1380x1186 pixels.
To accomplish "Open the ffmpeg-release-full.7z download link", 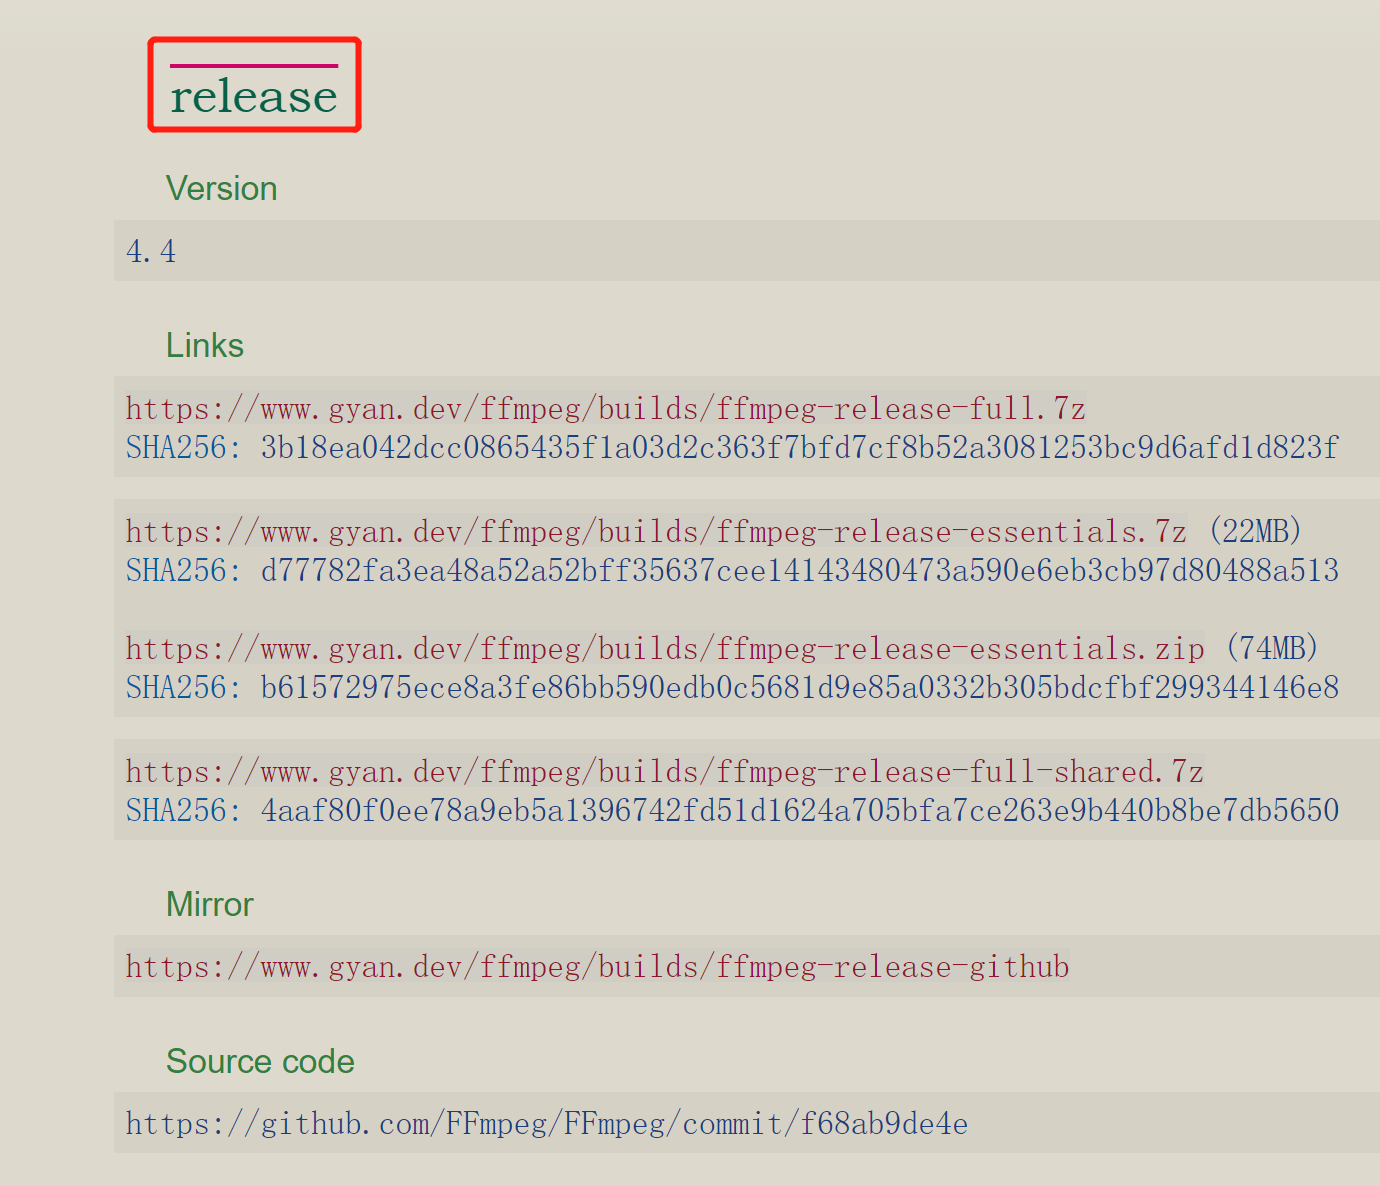I will (606, 409).
